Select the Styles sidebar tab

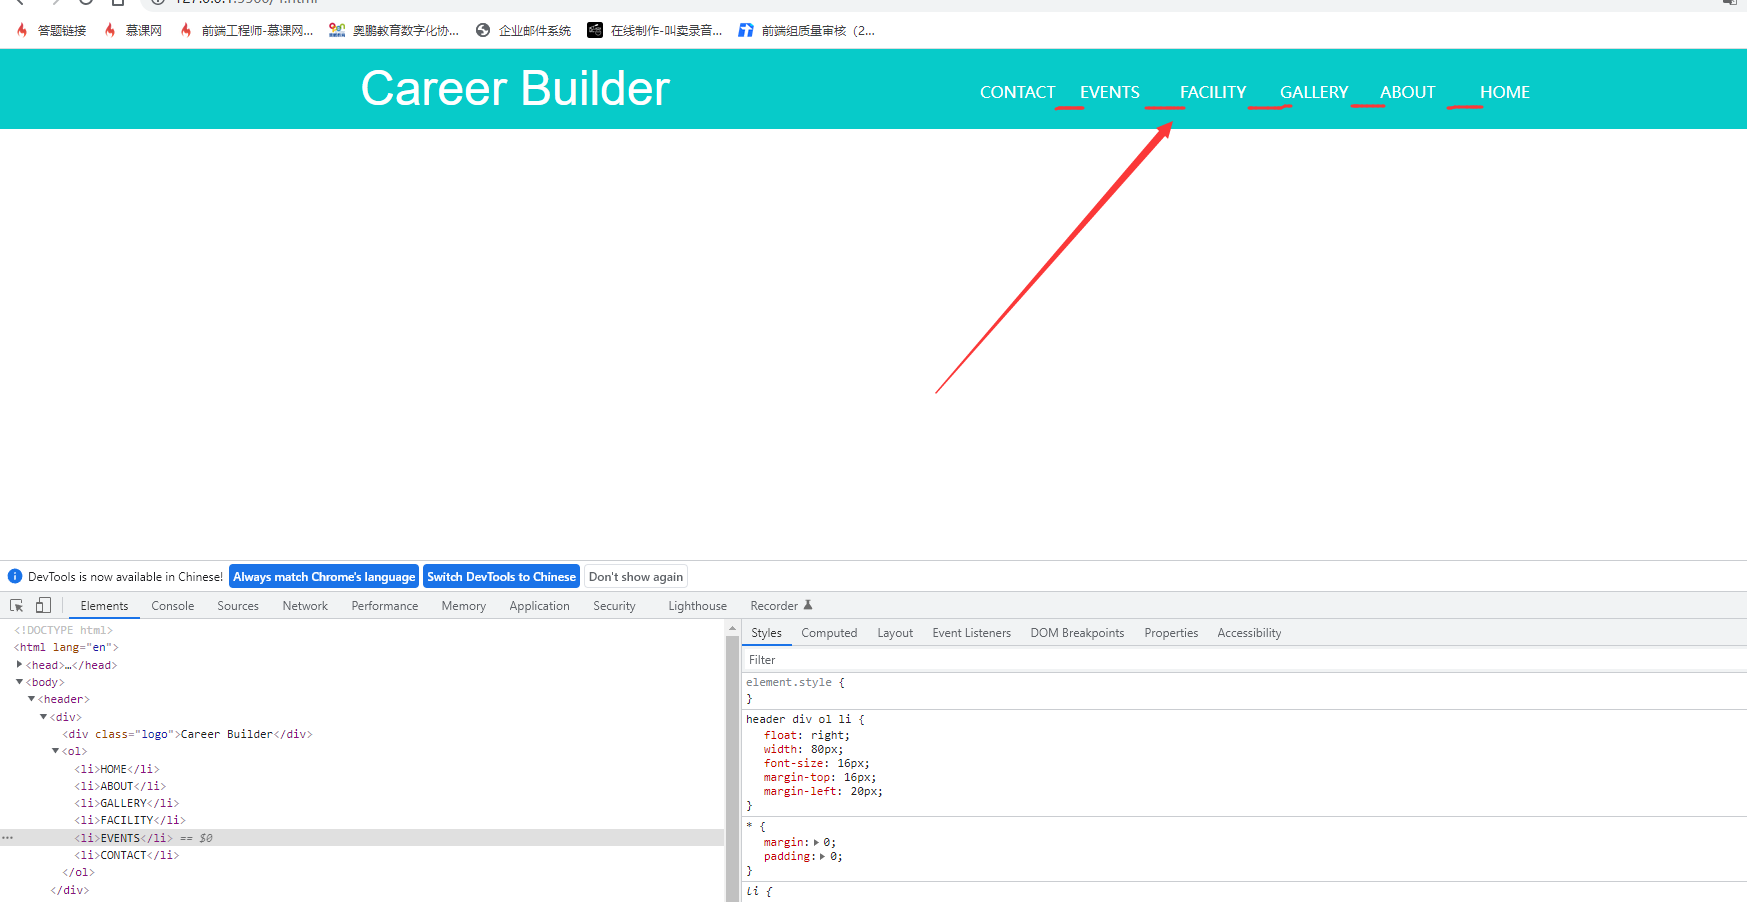(x=767, y=633)
